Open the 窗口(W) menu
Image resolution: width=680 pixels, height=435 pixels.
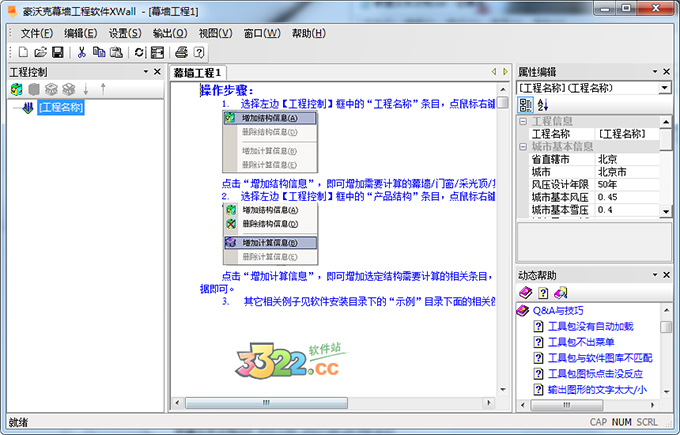pyautogui.click(x=262, y=33)
